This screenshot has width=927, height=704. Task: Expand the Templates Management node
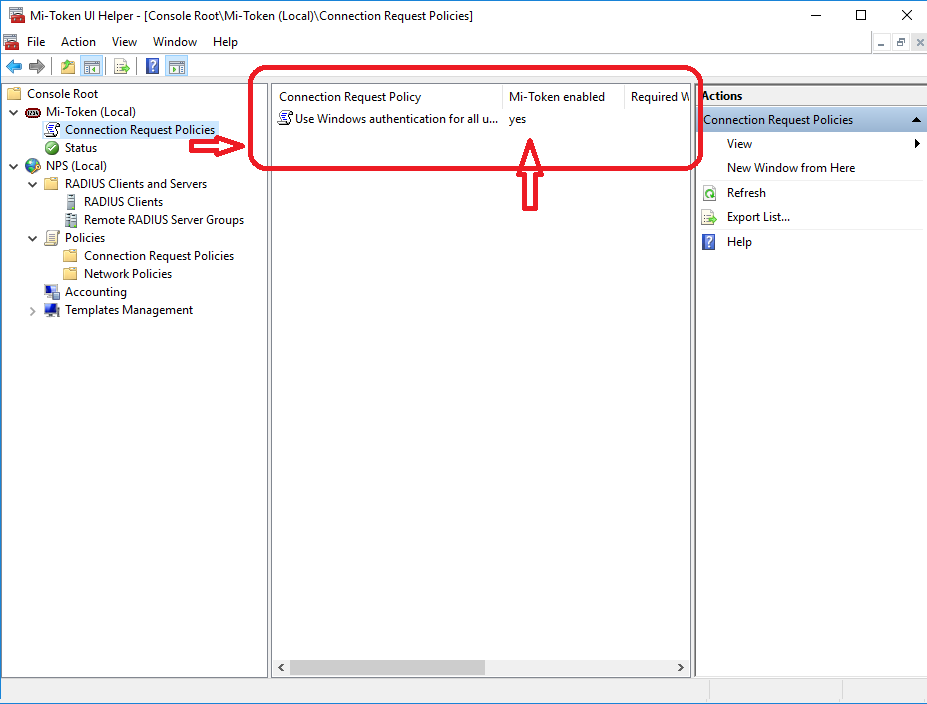[33, 311]
